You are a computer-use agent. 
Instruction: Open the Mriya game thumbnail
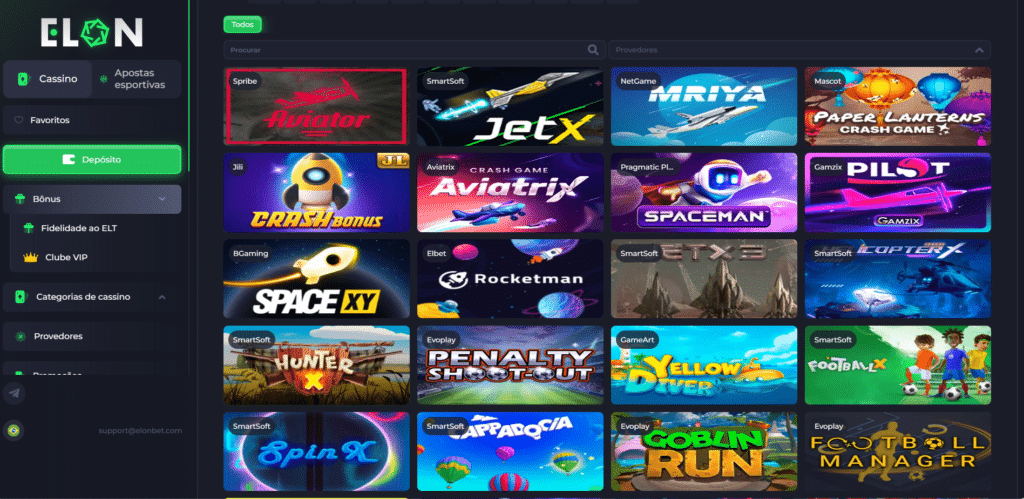point(704,106)
